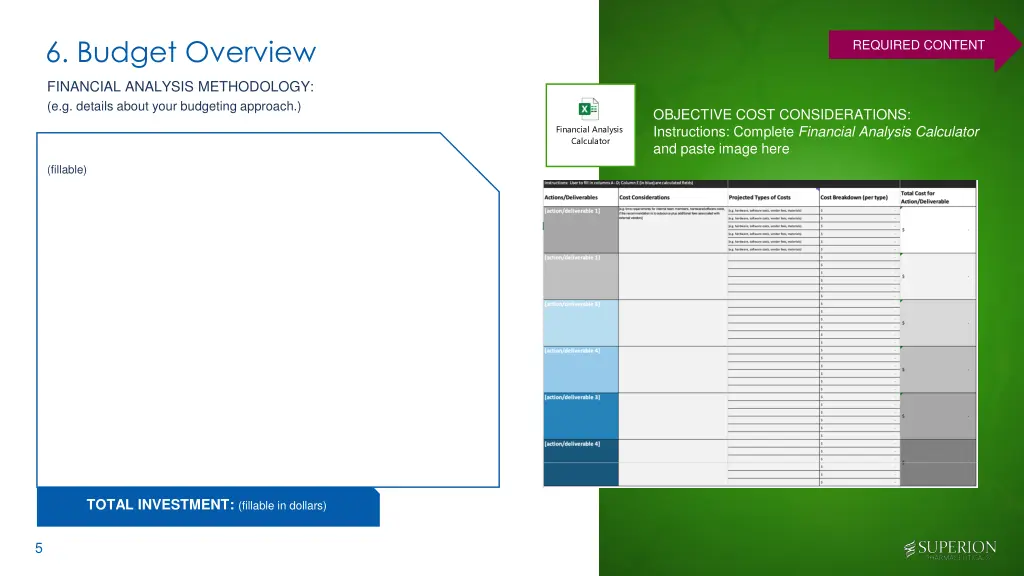The height and width of the screenshot is (576, 1024).
Task: Click the 6. Budget Overview title
Action: tap(181, 51)
